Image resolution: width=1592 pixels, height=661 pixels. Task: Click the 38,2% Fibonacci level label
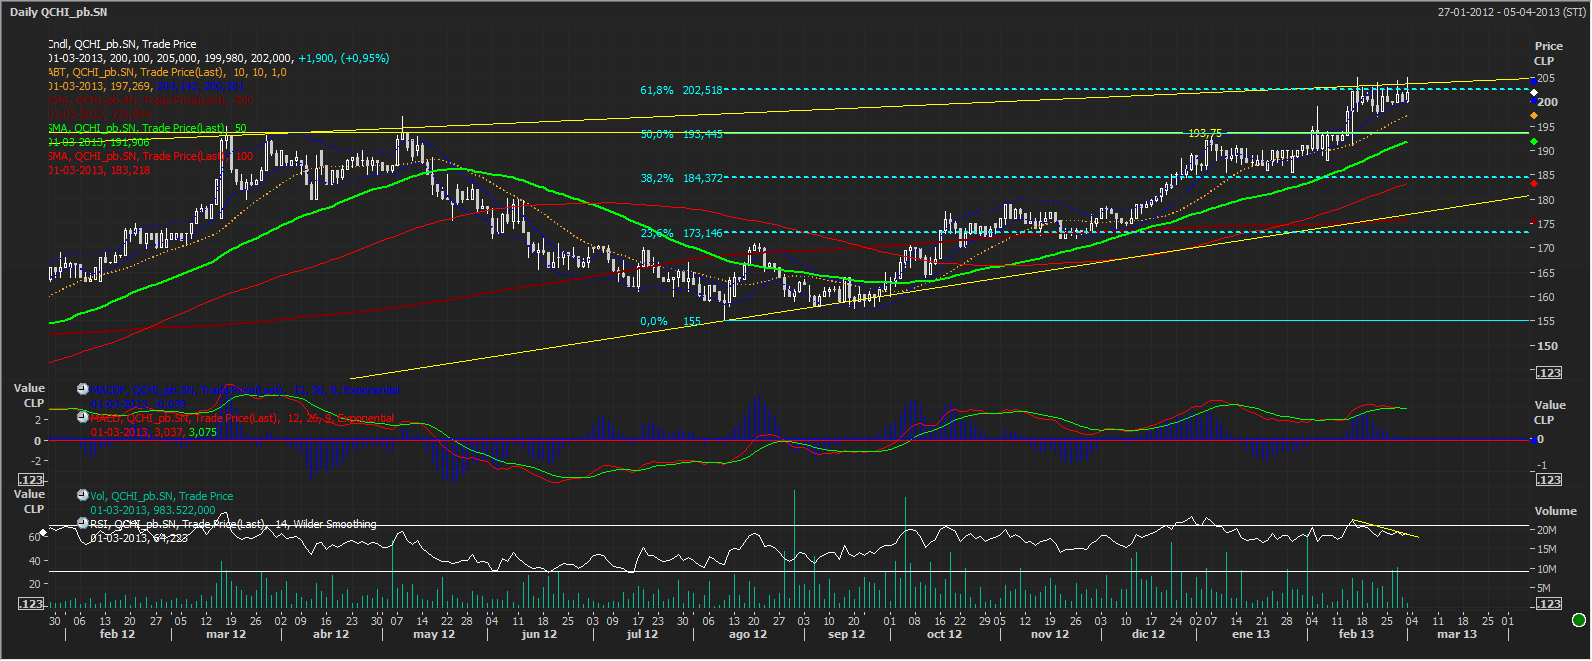657,178
